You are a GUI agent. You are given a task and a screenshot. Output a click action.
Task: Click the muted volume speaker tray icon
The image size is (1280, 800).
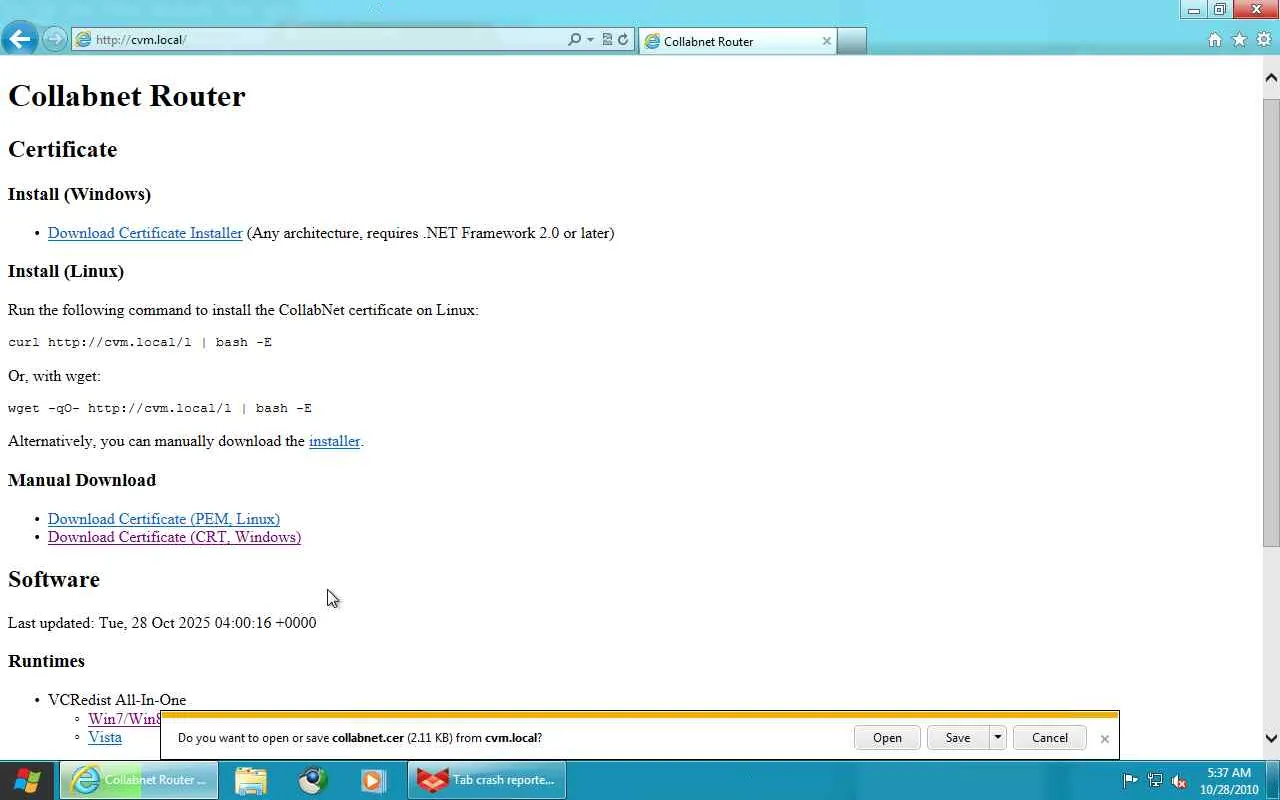click(x=1179, y=780)
